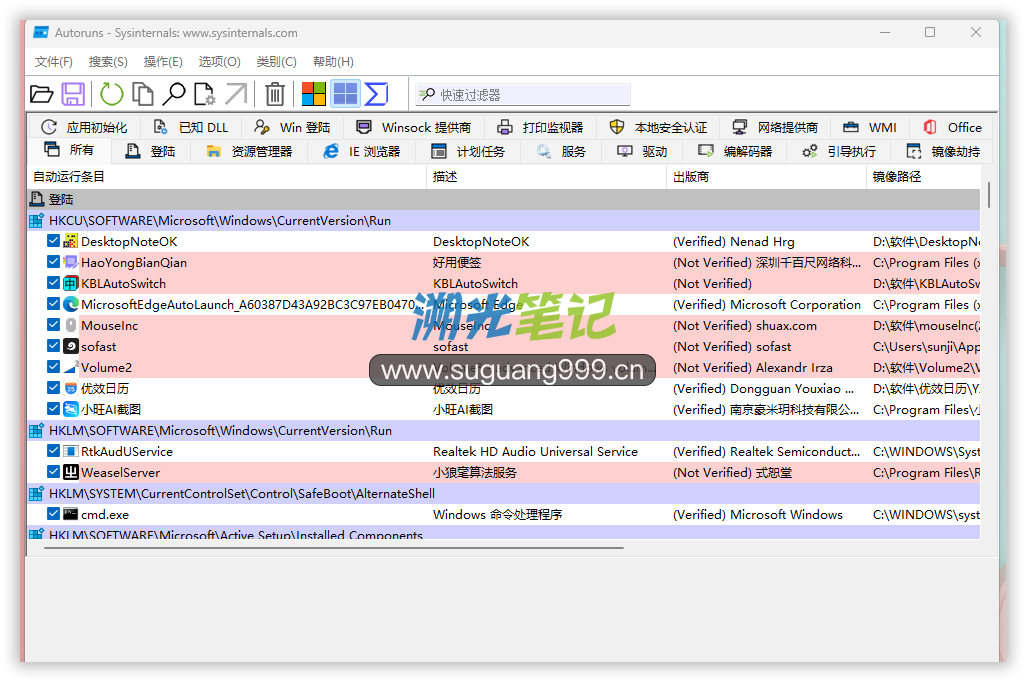Switch to the 已知 DLL tab

click(191, 127)
